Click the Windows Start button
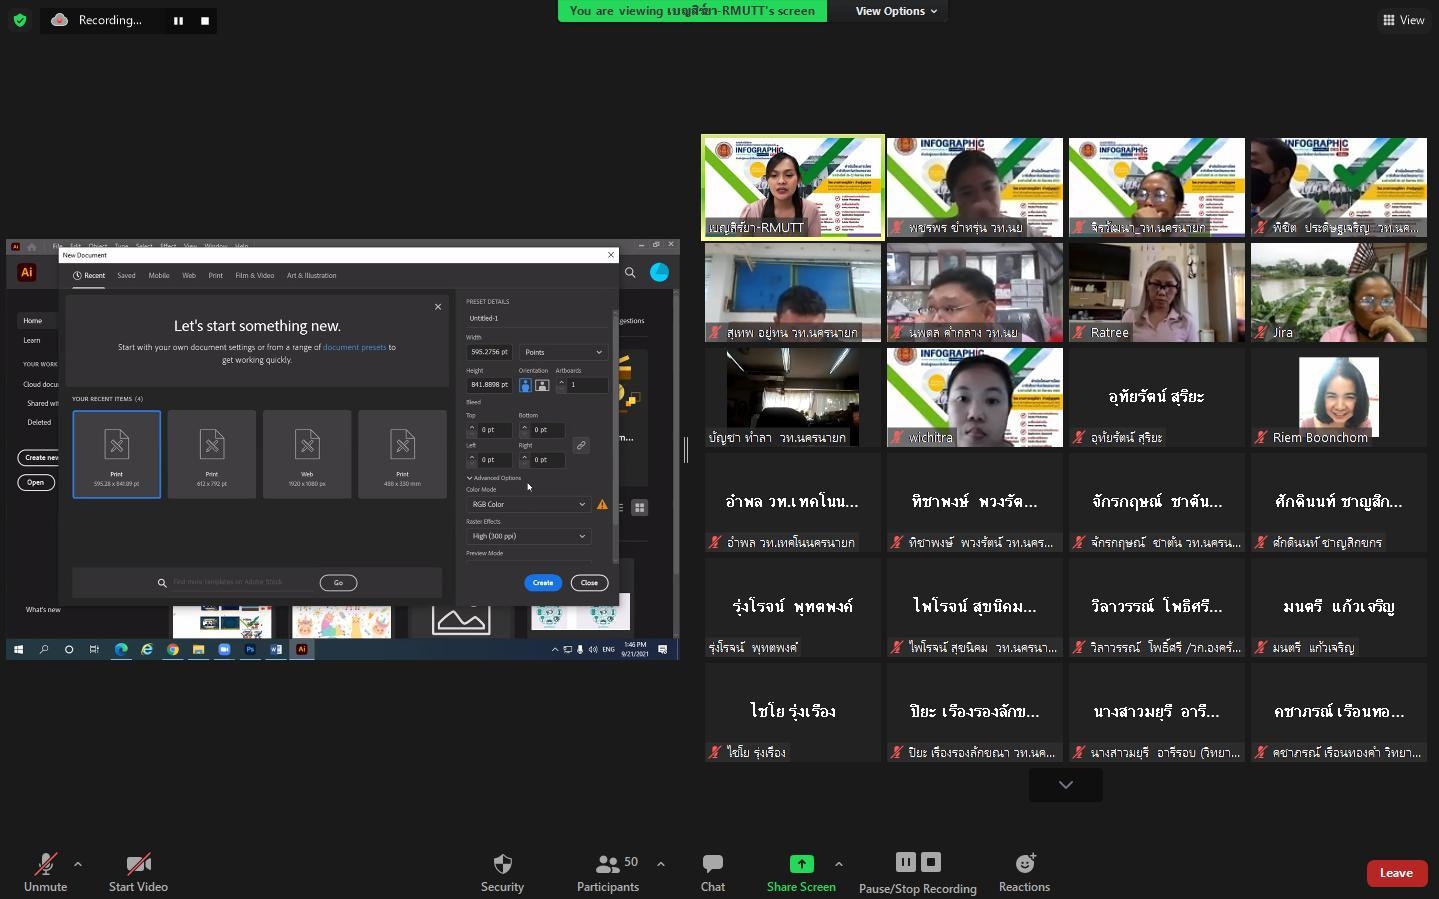 pyautogui.click(x=18, y=649)
